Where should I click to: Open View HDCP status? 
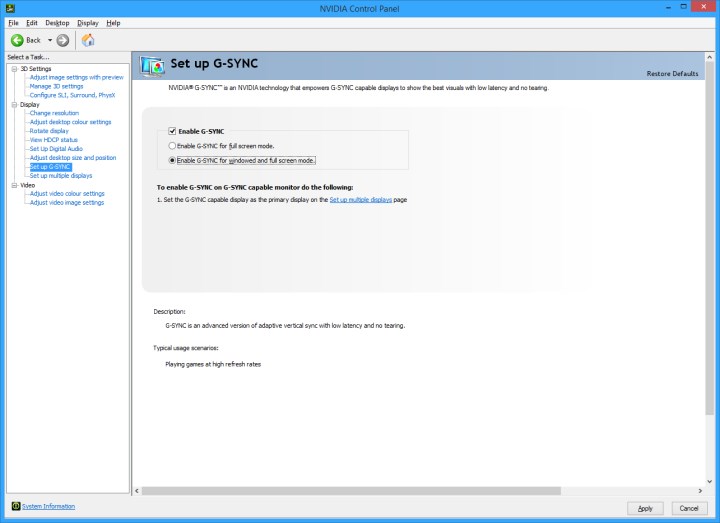[54, 140]
